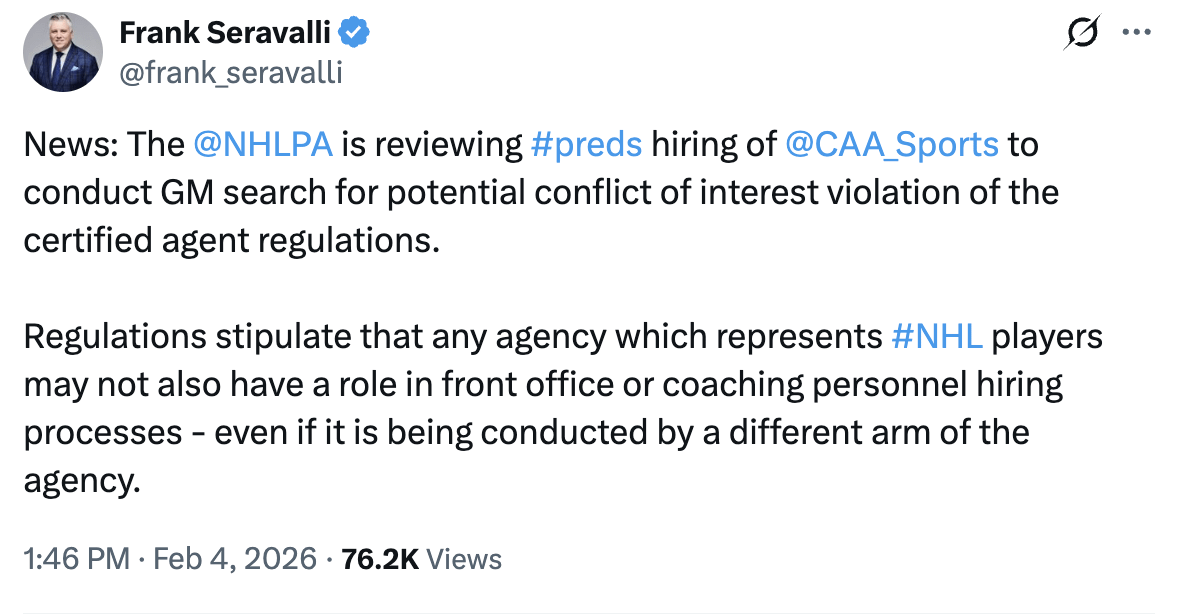Summon Grok via the slash-circle icon

pos(1083,31)
